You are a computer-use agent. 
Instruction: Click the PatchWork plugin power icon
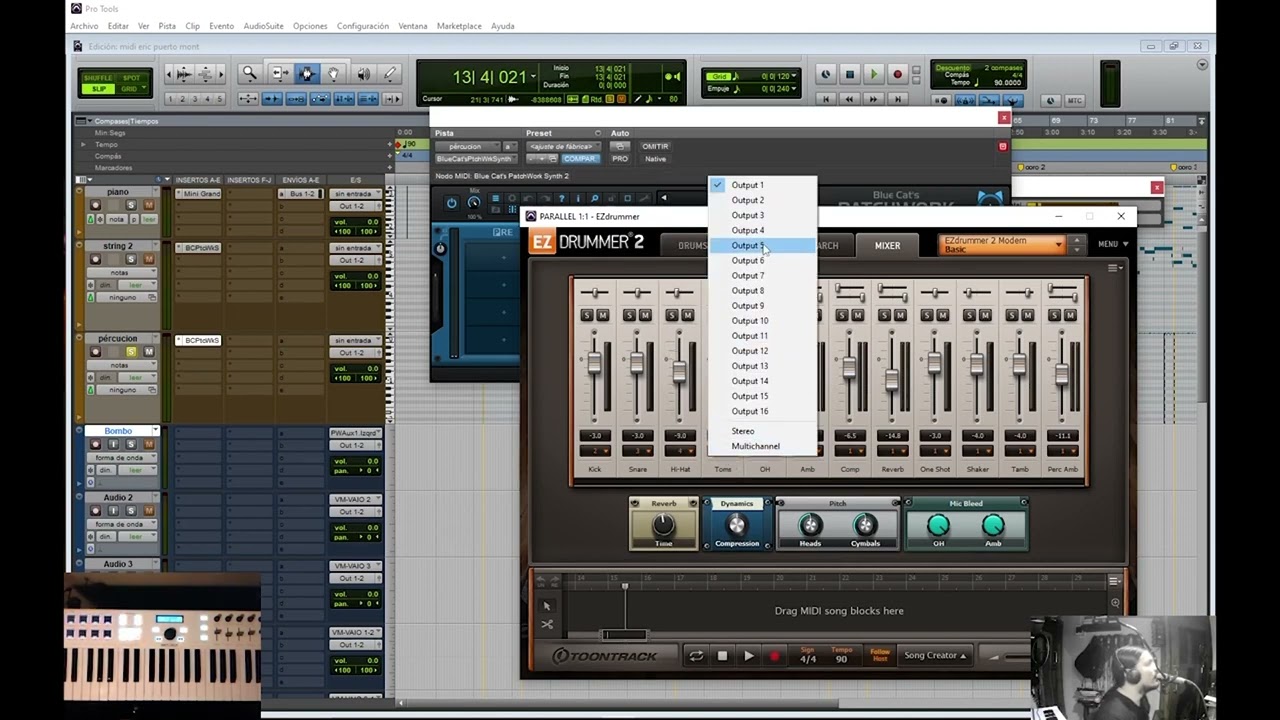pos(451,203)
